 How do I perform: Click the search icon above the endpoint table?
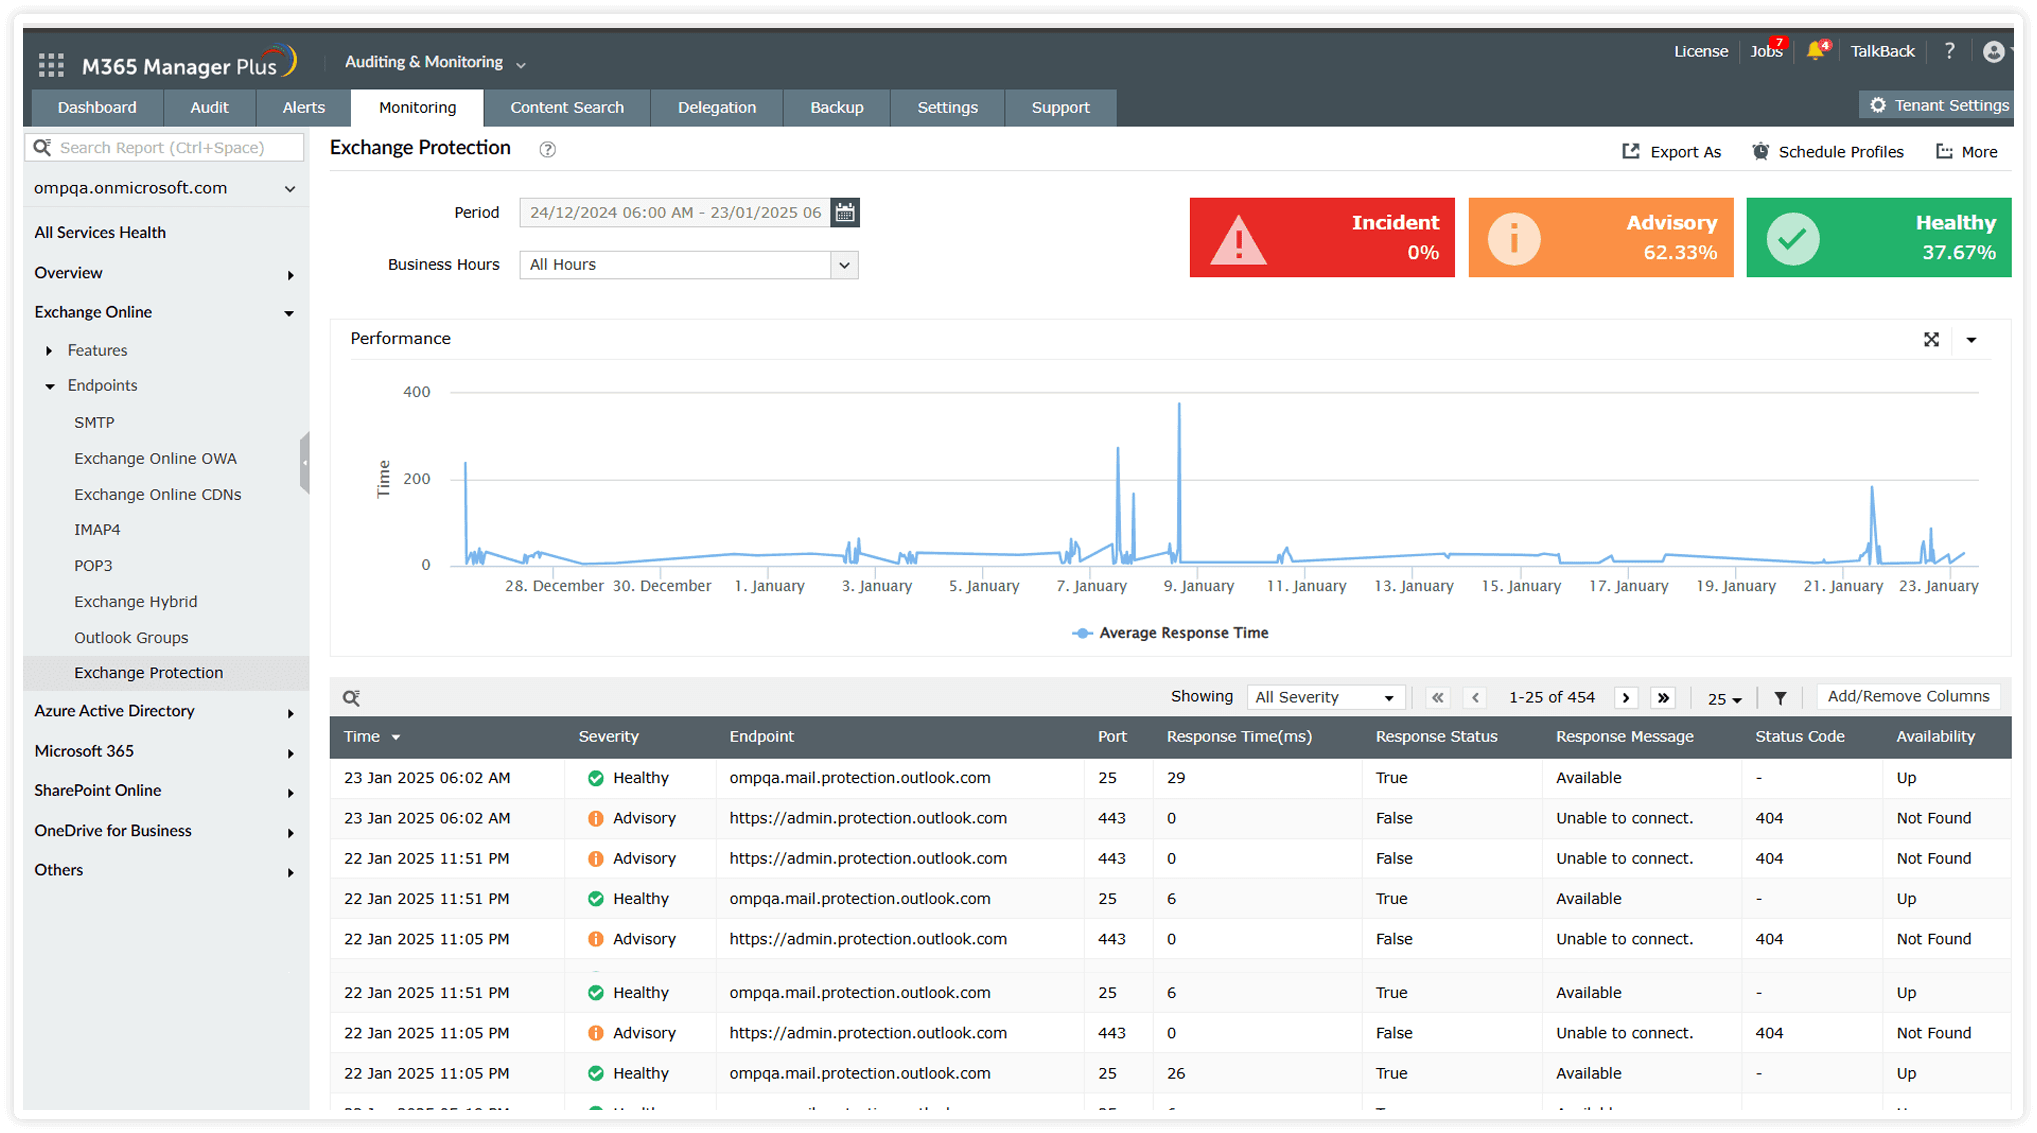point(352,697)
